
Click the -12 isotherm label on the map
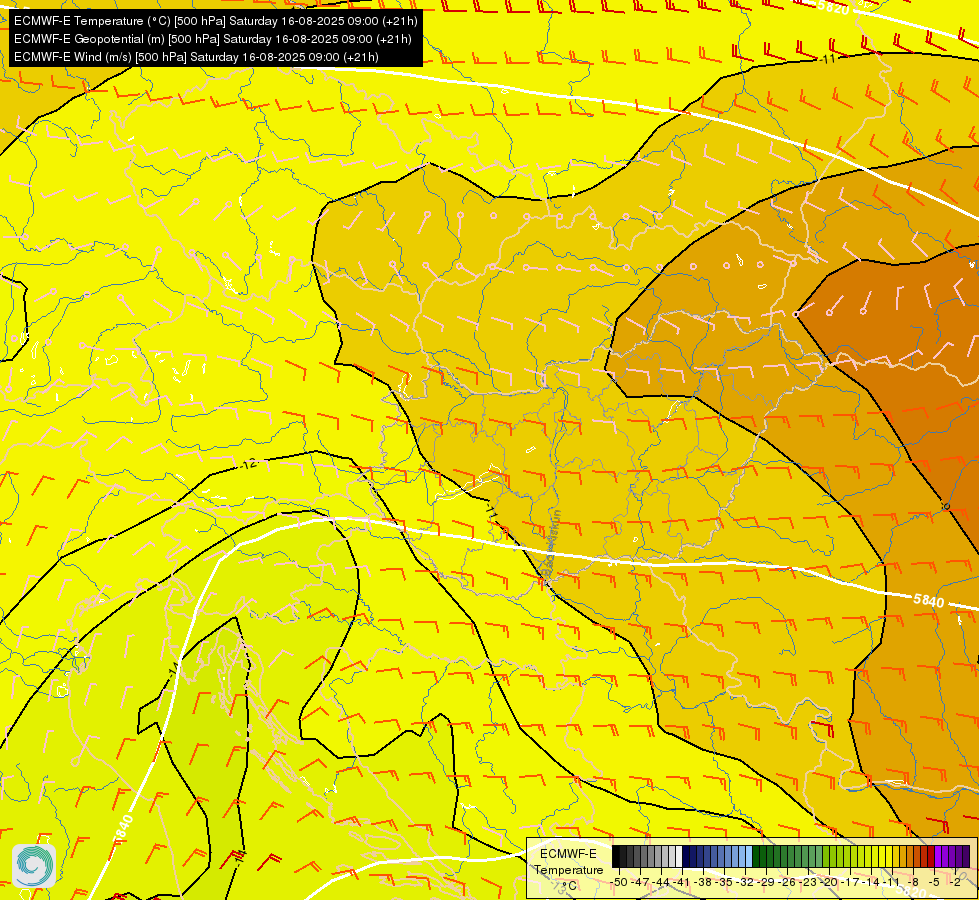(249, 464)
